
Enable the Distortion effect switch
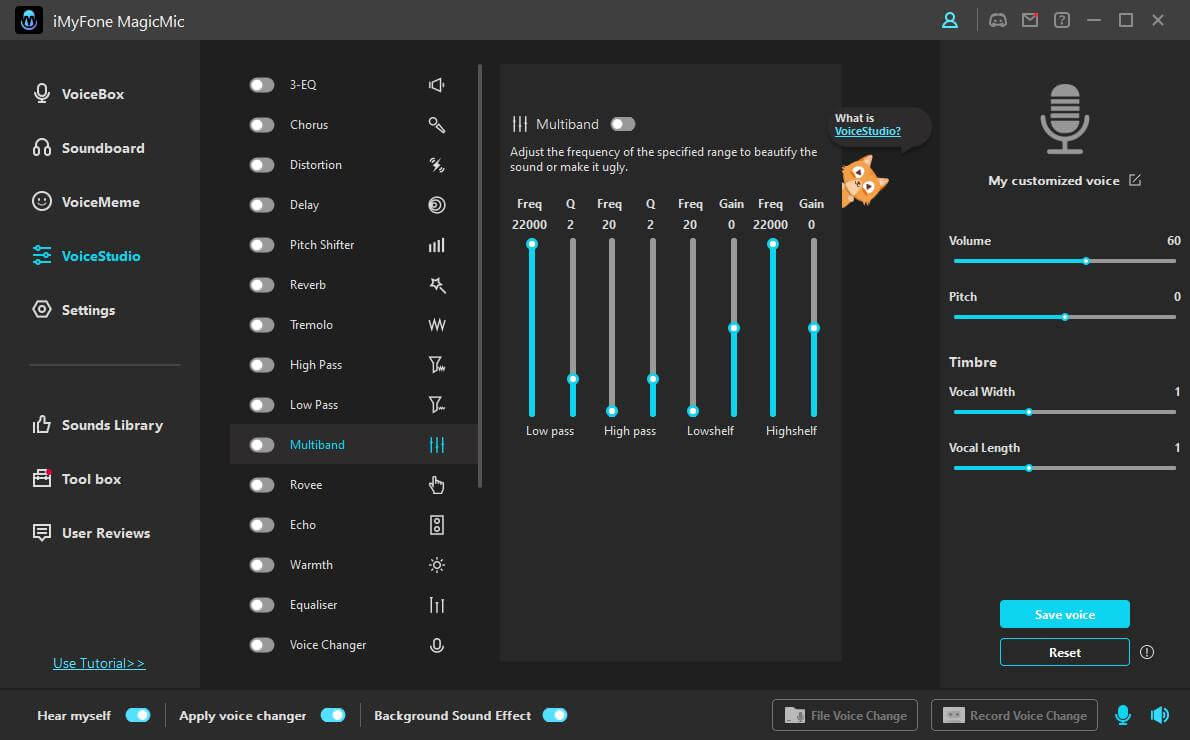(x=262, y=165)
